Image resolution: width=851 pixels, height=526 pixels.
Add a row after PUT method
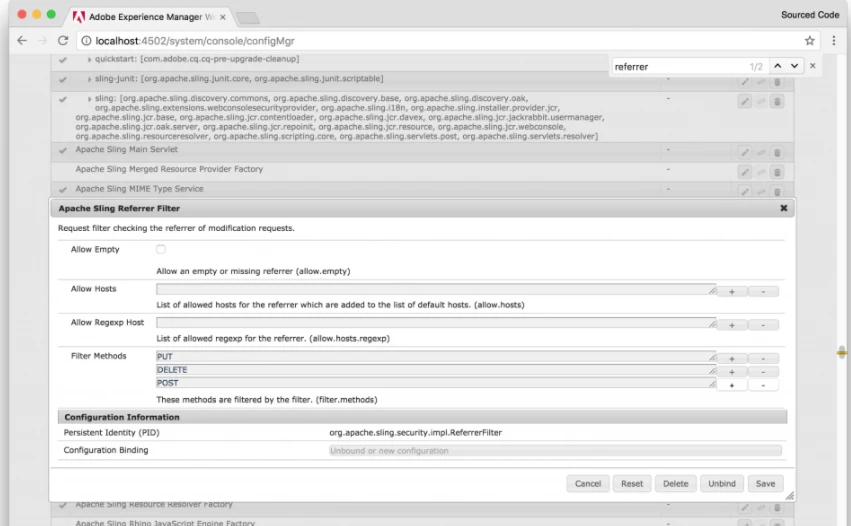[x=732, y=359]
